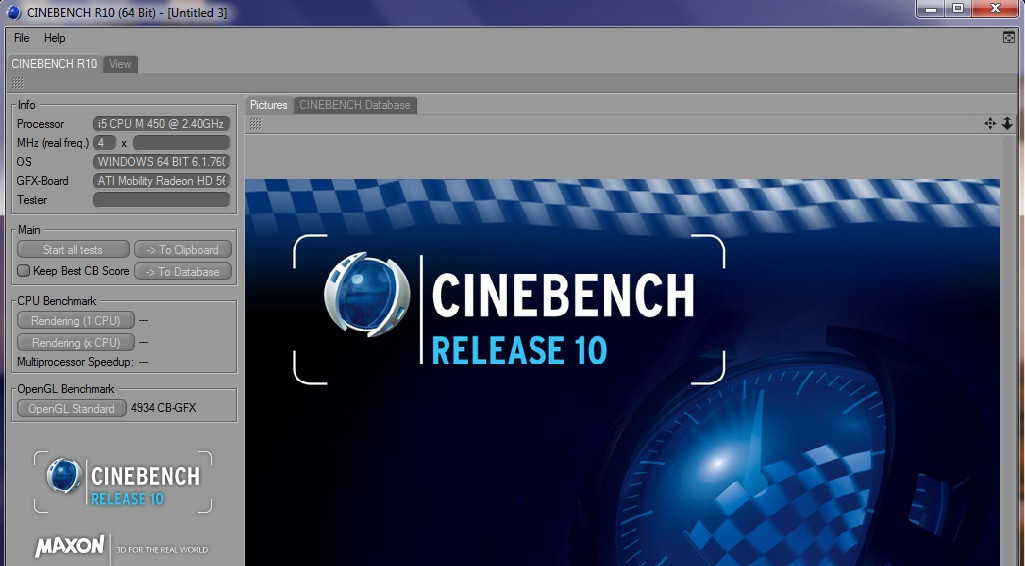Open the Help menu
1025x566 pixels.
[x=54, y=38]
